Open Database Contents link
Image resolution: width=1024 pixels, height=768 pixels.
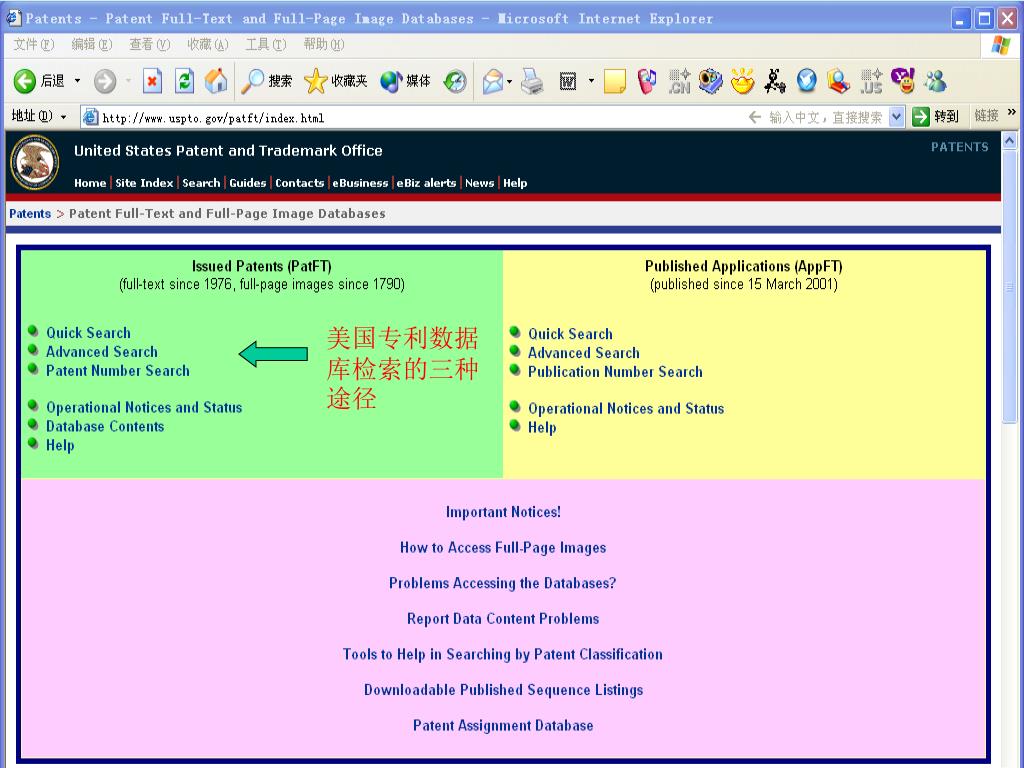(105, 426)
